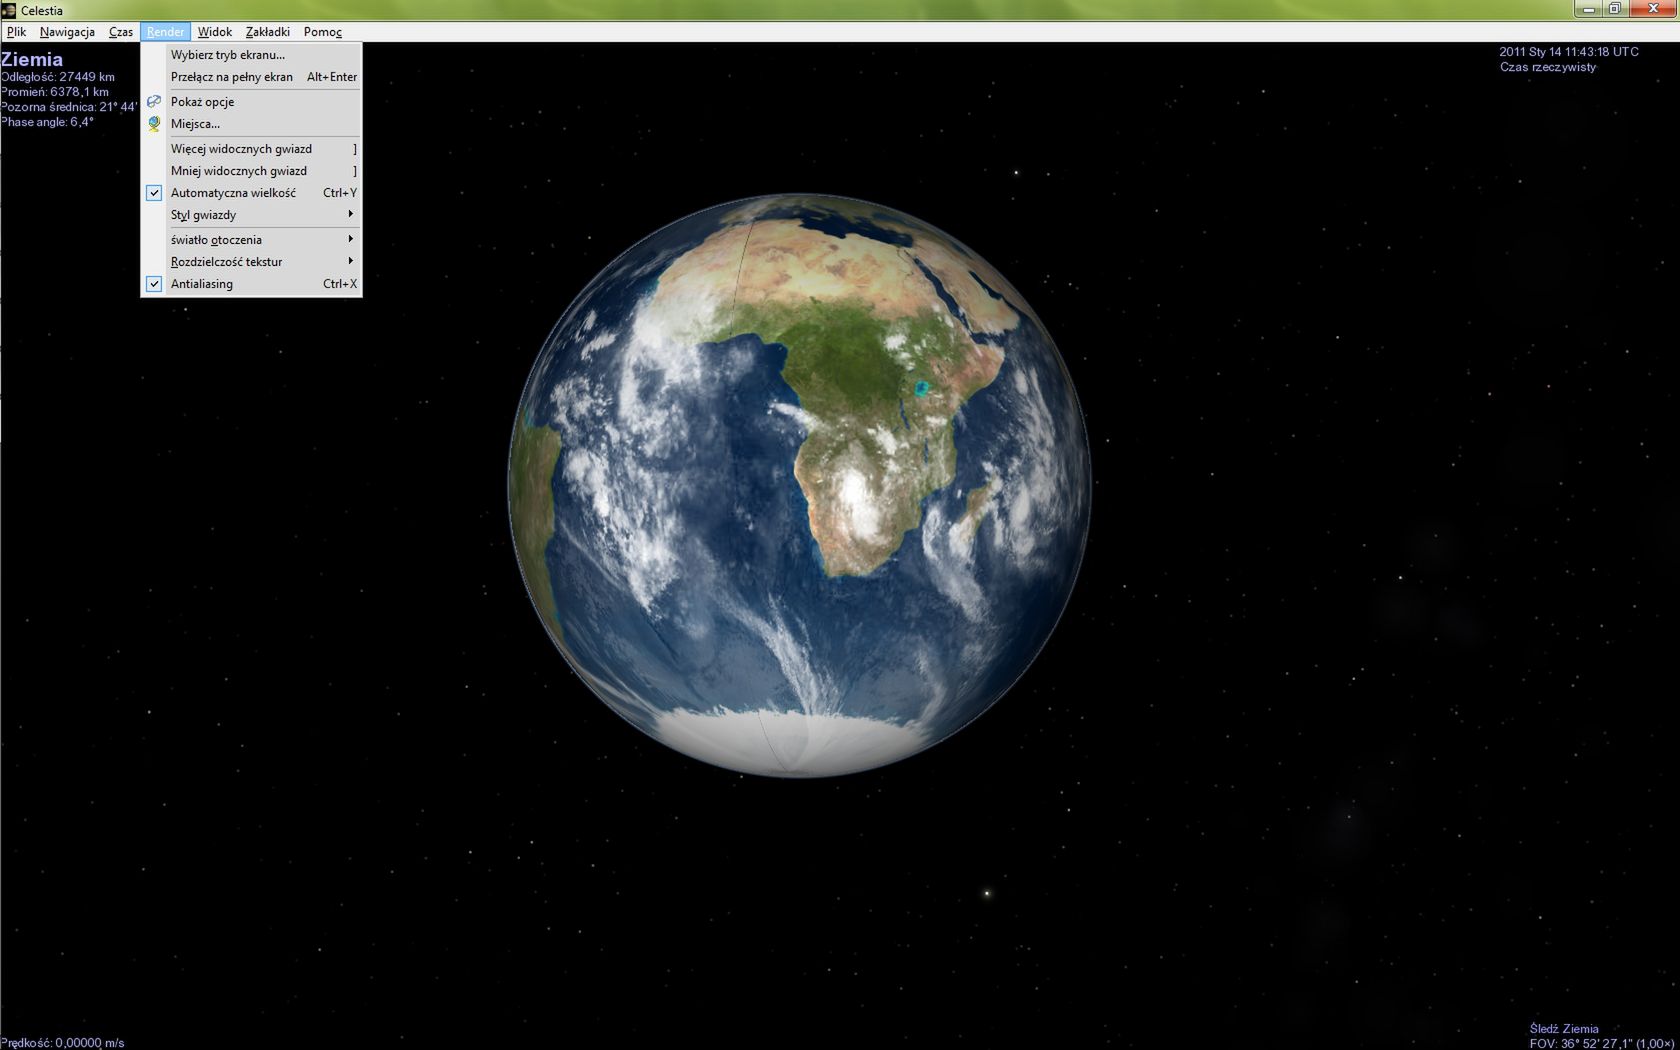Image resolution: width=1680 pixels, height=1050 pixels.
Task: Minimize the Celestia window
Action: tap(1589, 9)
